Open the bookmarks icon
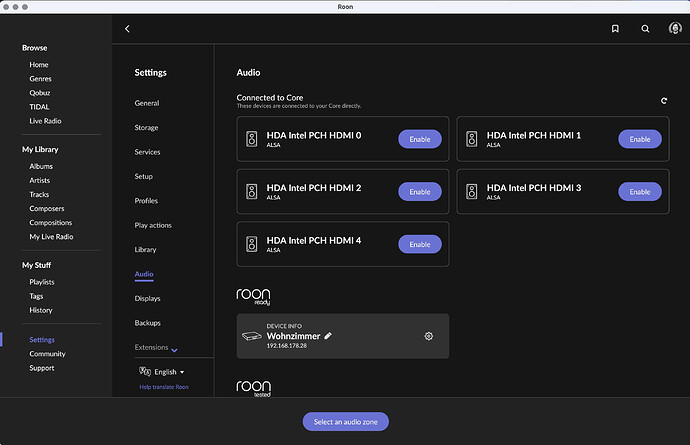Screen dimensions: 690x445 [615, 29]
